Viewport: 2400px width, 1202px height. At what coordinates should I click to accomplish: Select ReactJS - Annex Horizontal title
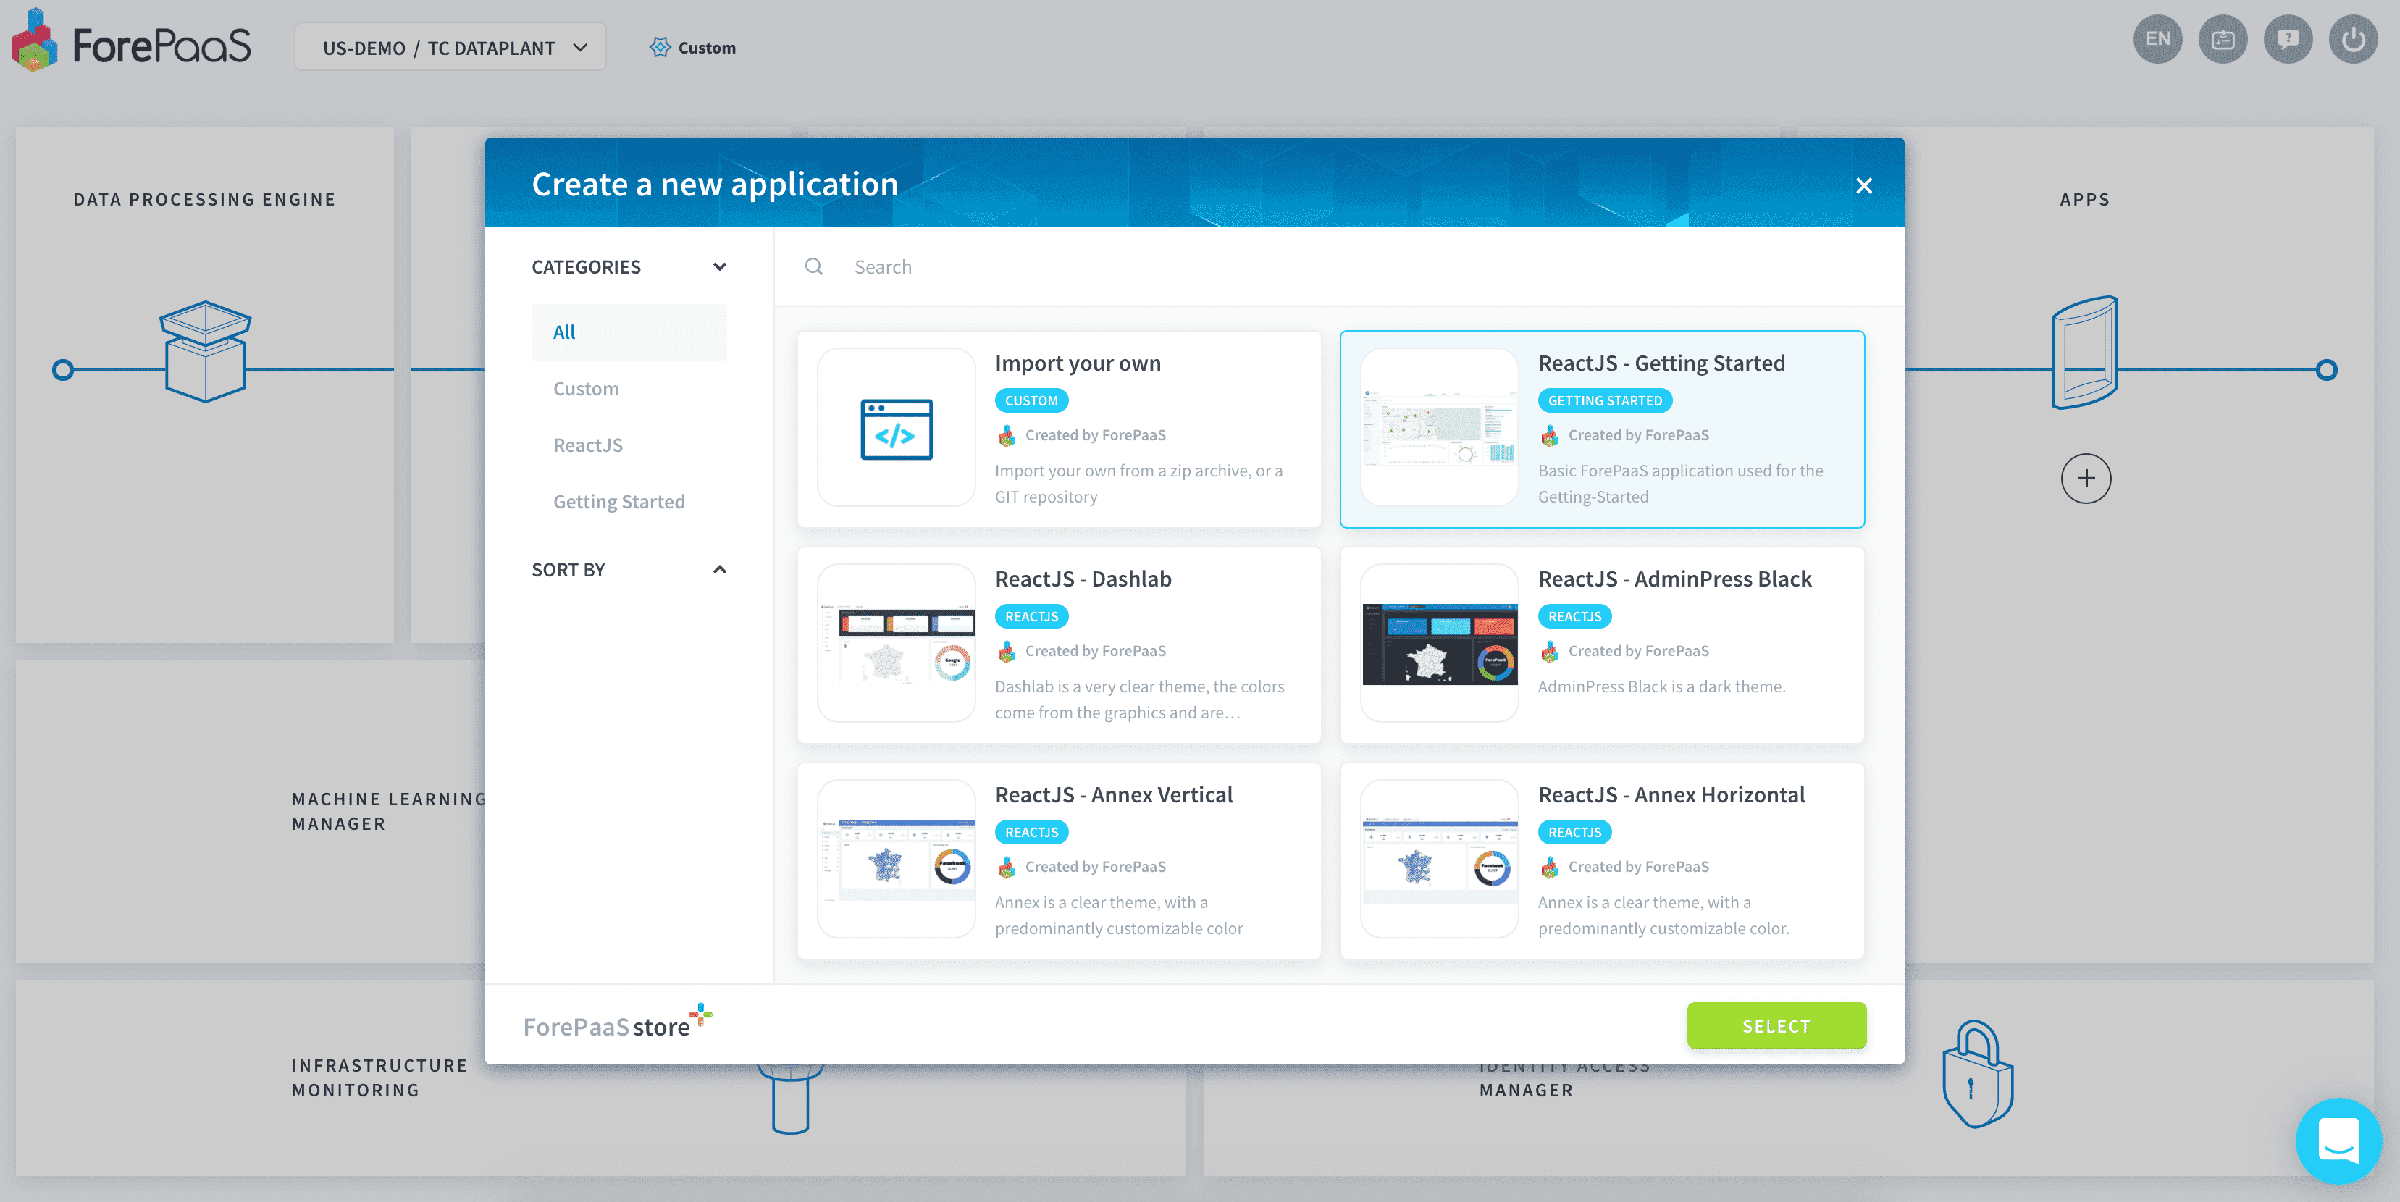coord(1671,795)
